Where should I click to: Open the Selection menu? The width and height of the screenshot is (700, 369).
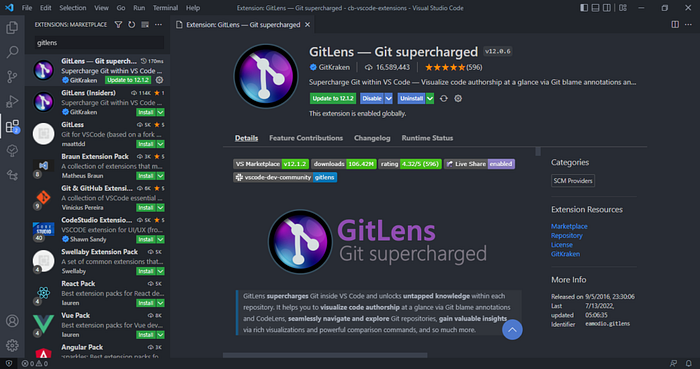(73, 8)
